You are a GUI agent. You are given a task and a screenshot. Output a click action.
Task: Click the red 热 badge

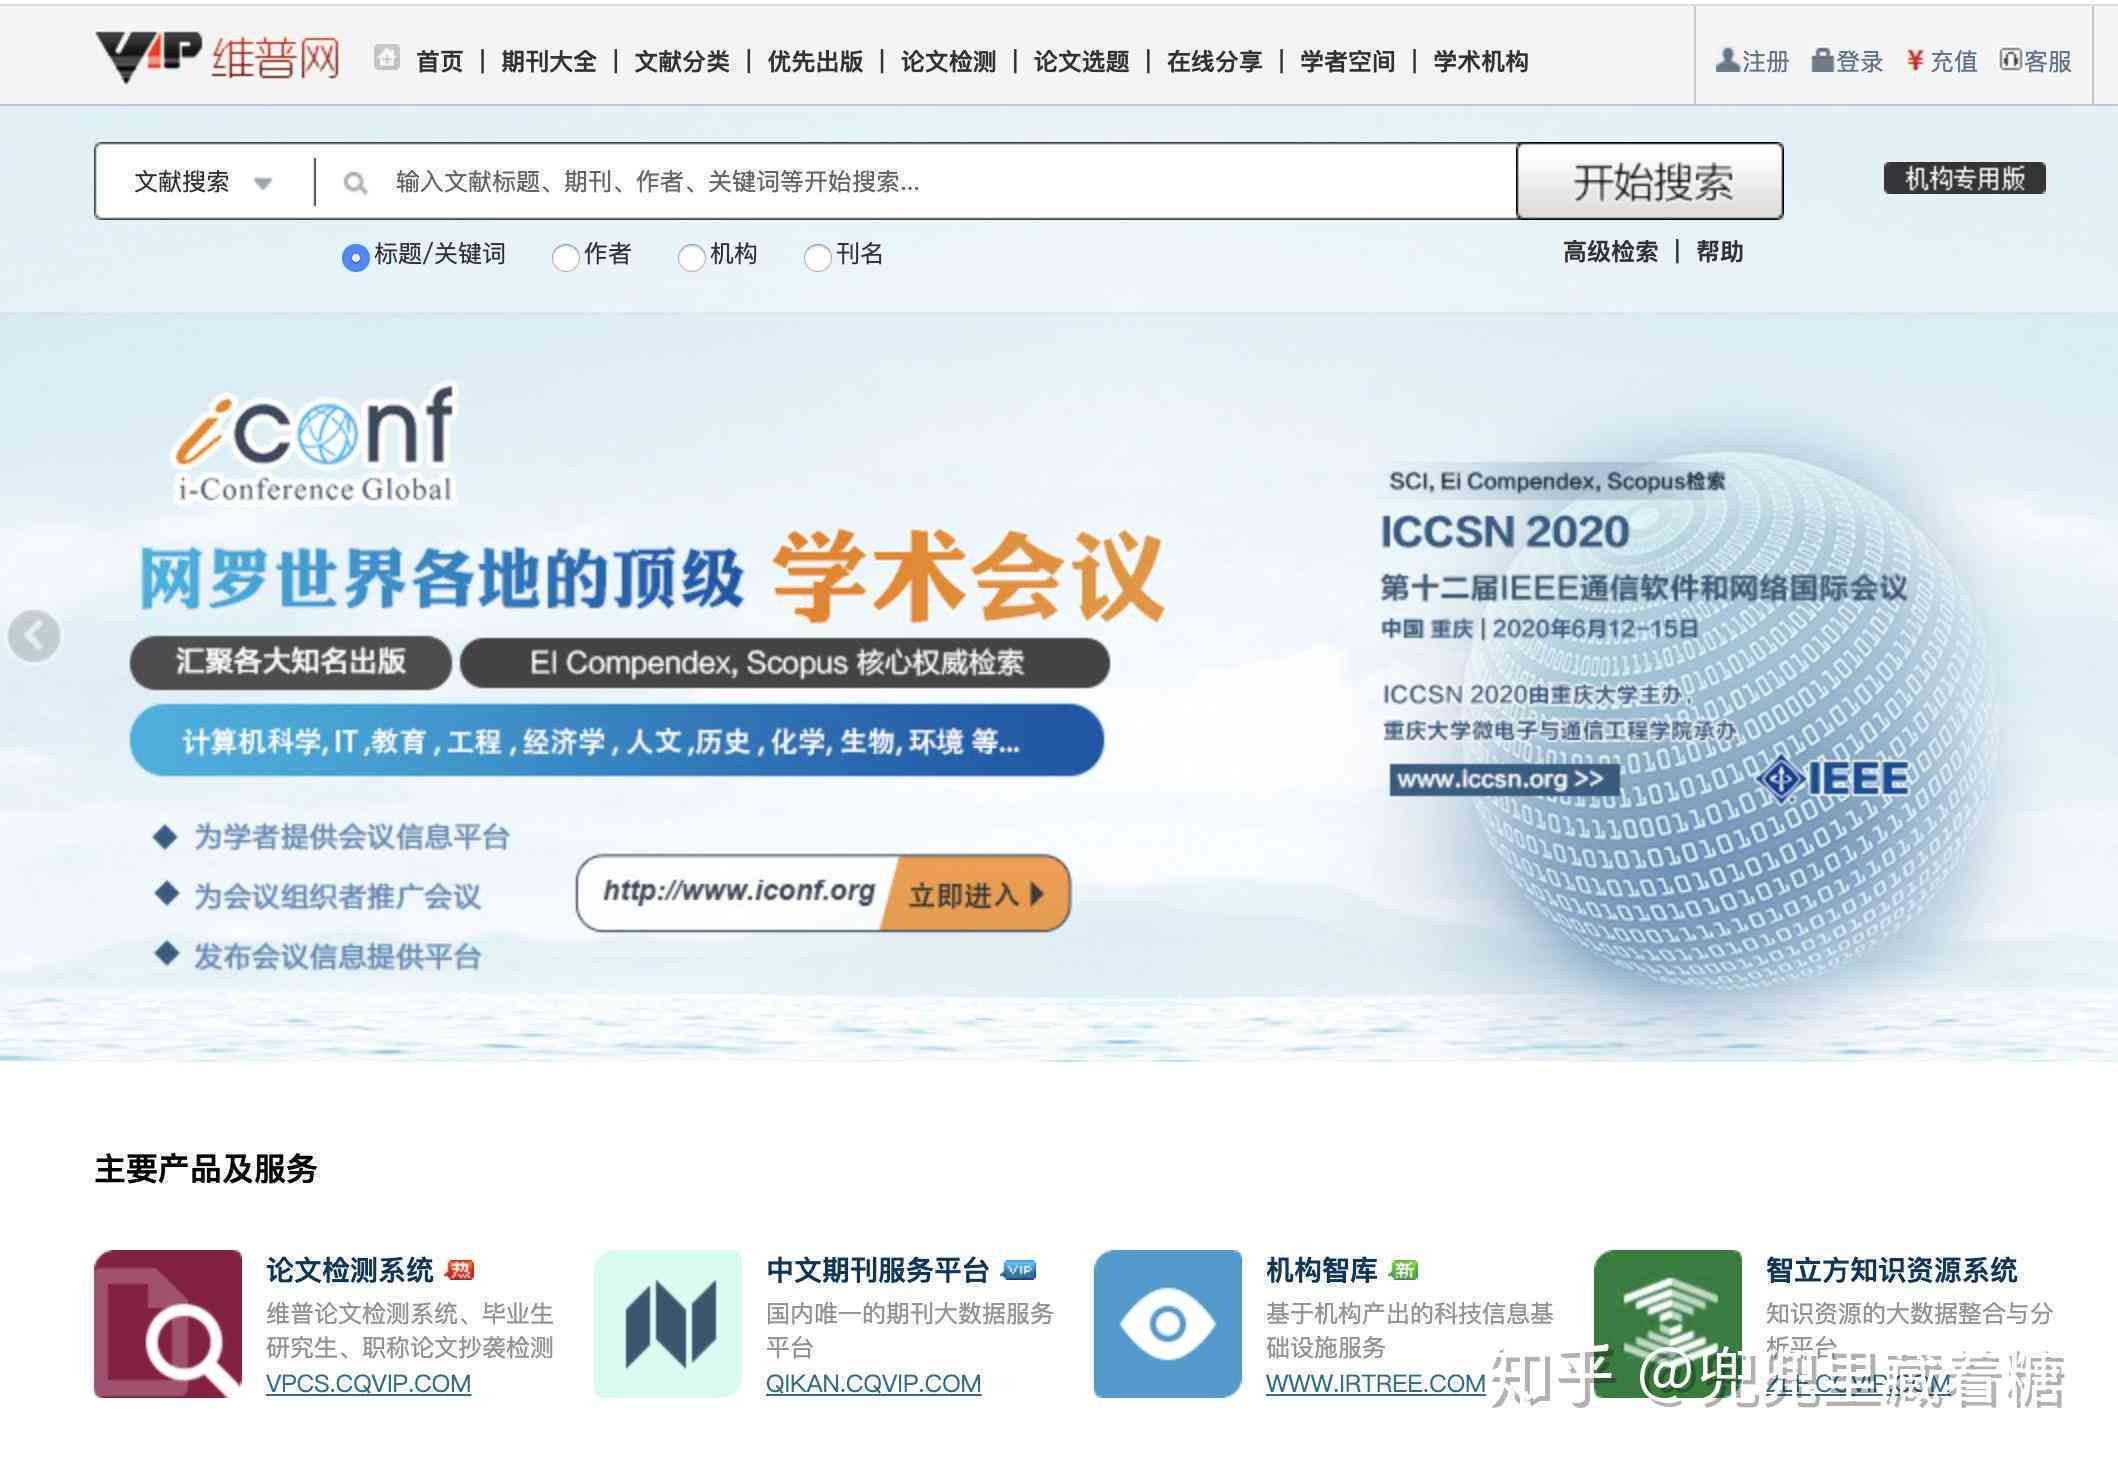point(459,1270)
